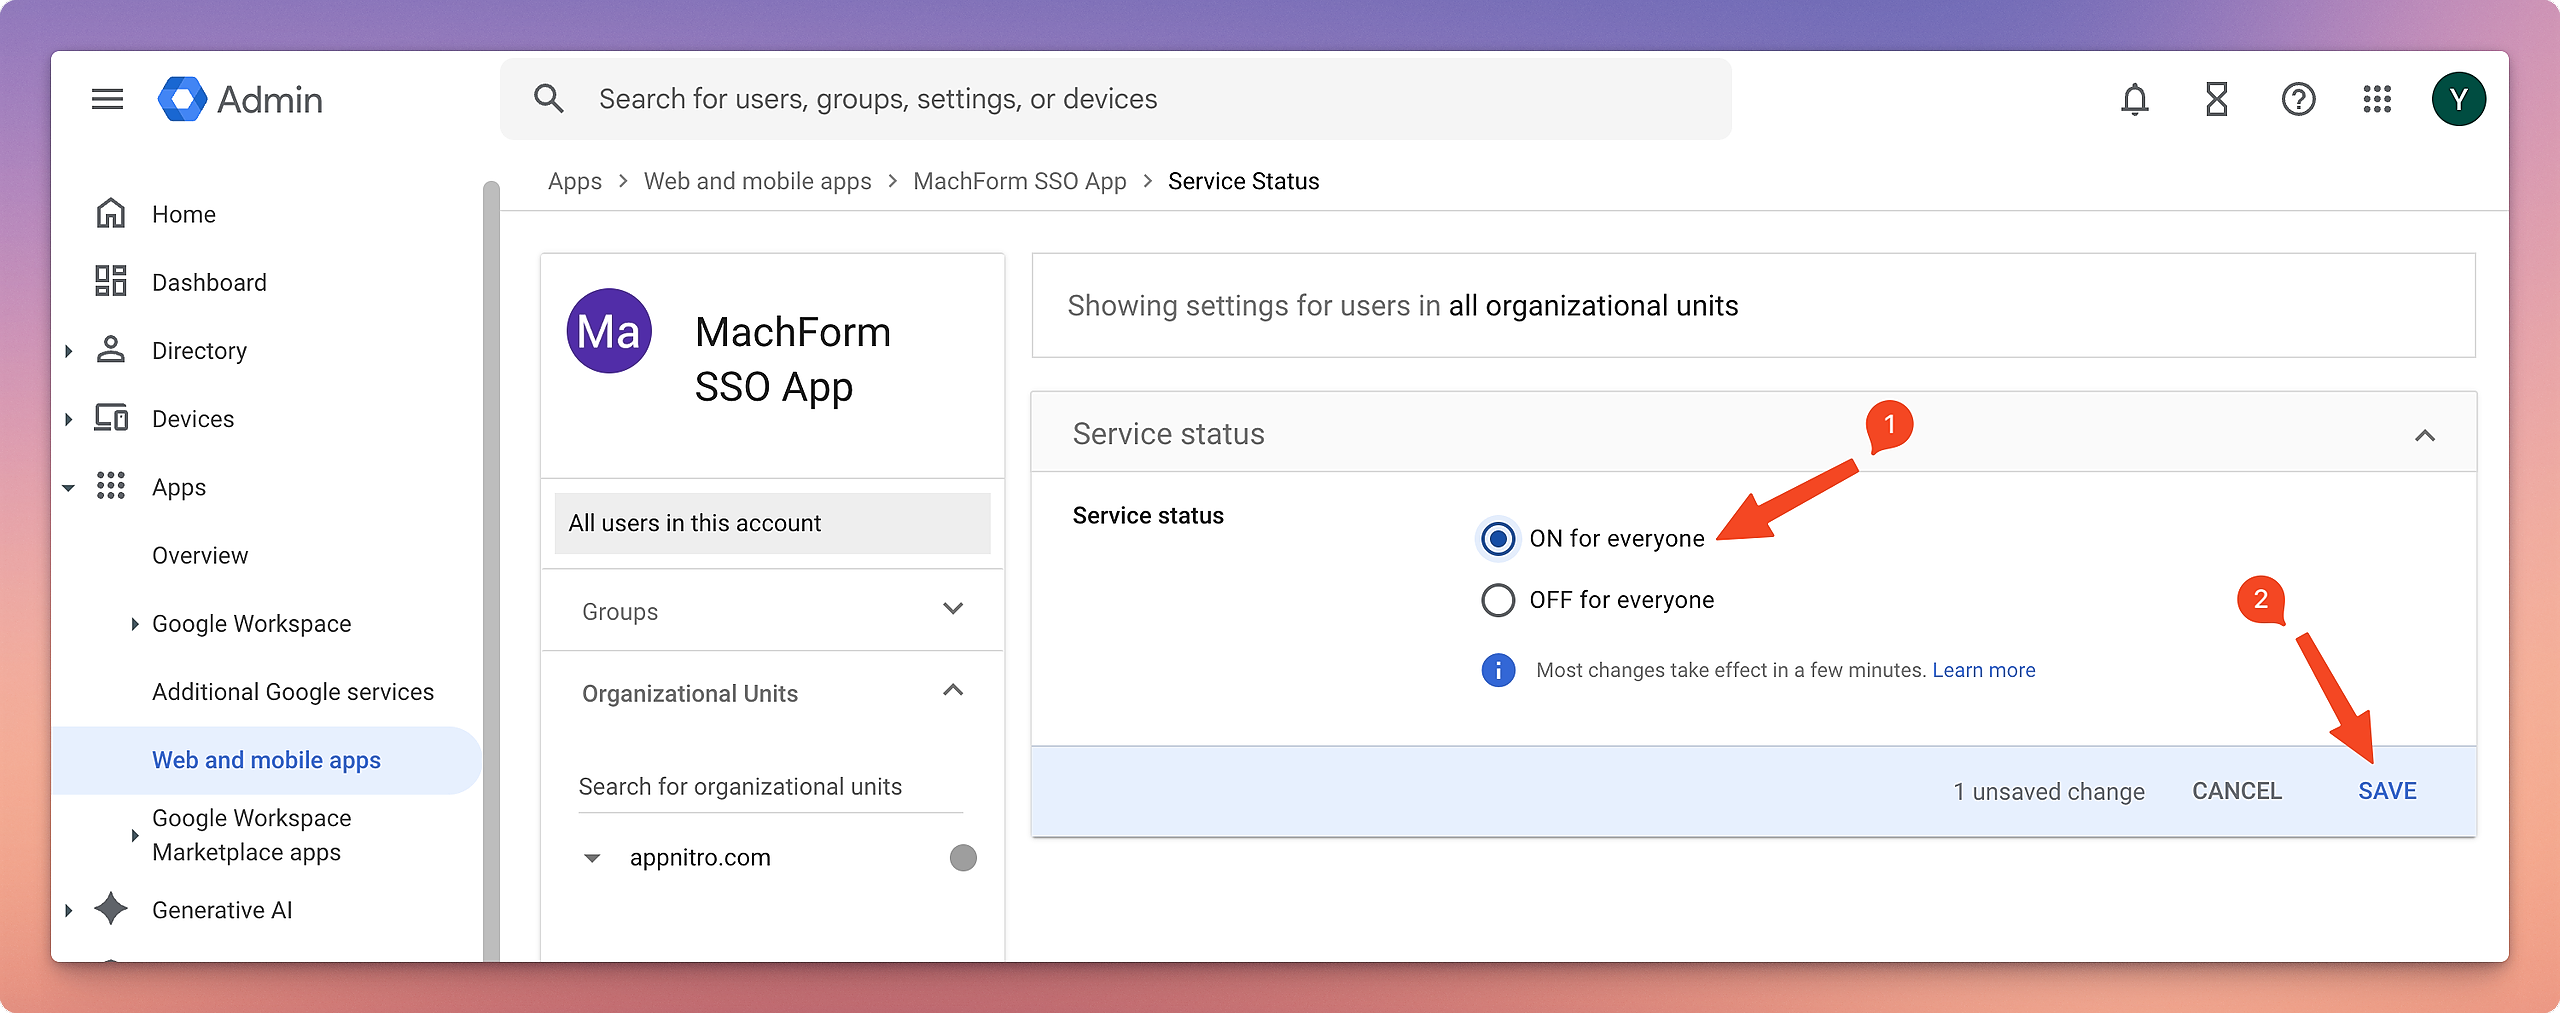Select the ON for everyone radio button
The height and width of the screenshot is (1013, 2560).
1497,539
